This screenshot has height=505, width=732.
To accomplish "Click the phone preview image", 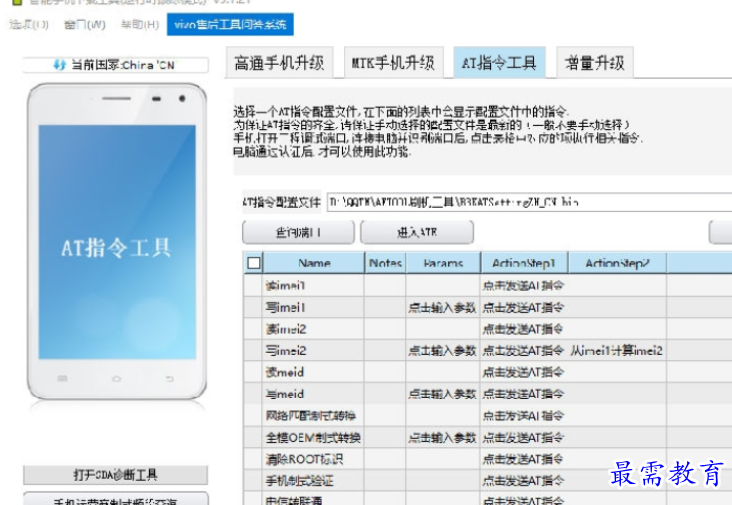I will tap(117, 241).
